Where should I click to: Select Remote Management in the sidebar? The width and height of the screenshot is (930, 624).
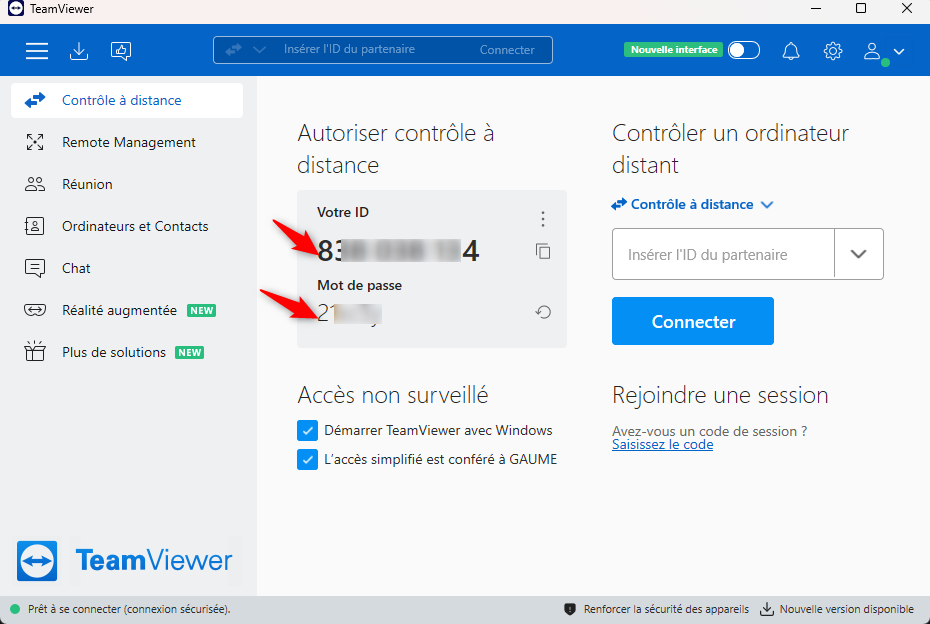point(128,143)
